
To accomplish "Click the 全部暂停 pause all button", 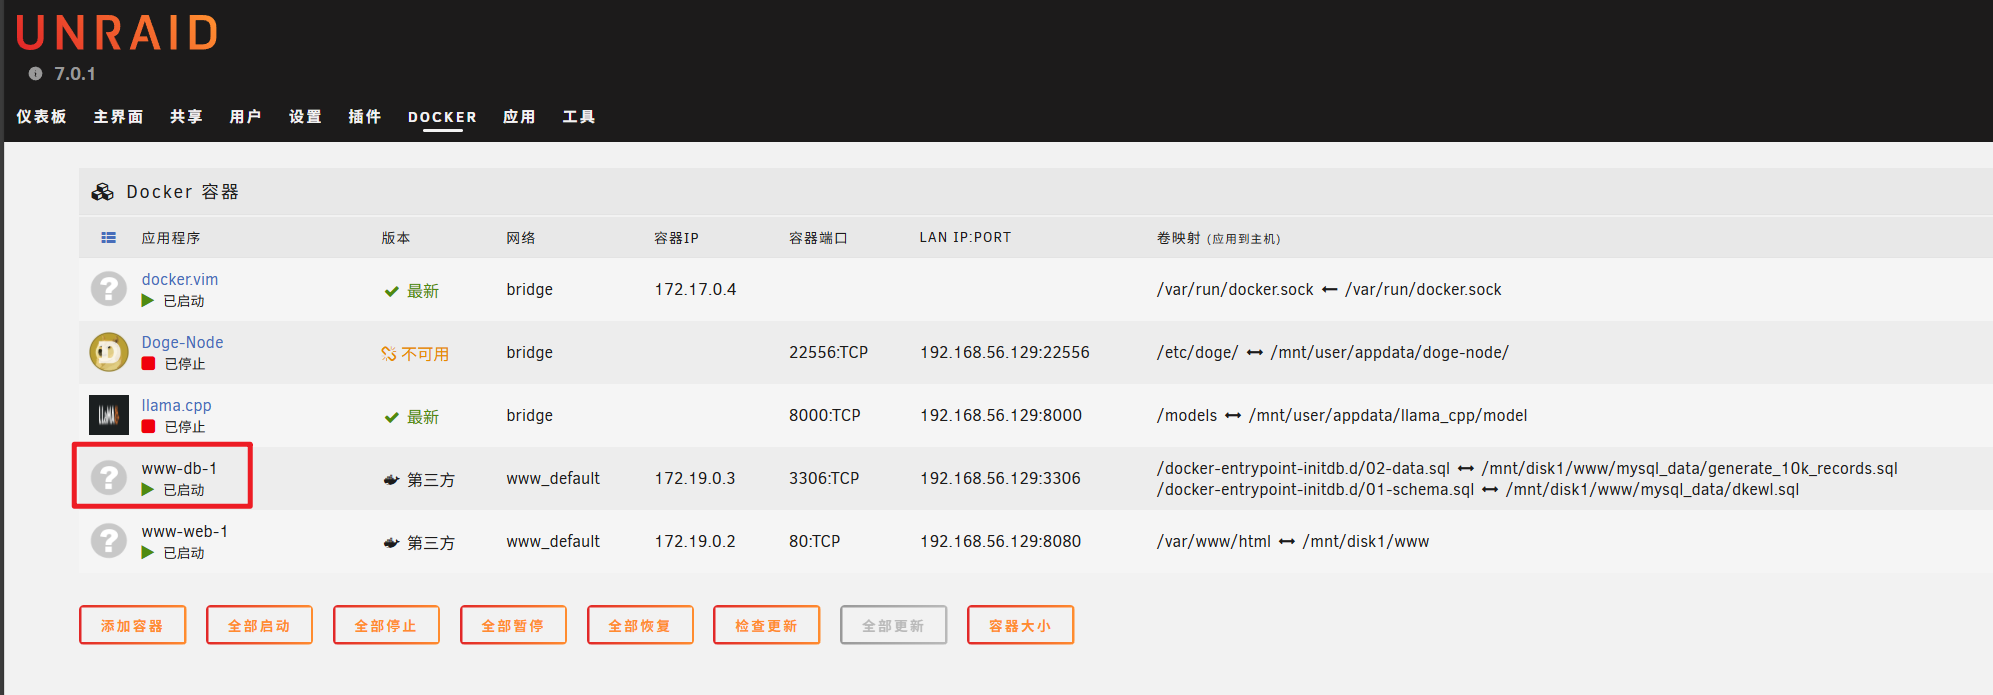I will click(513, 625).
